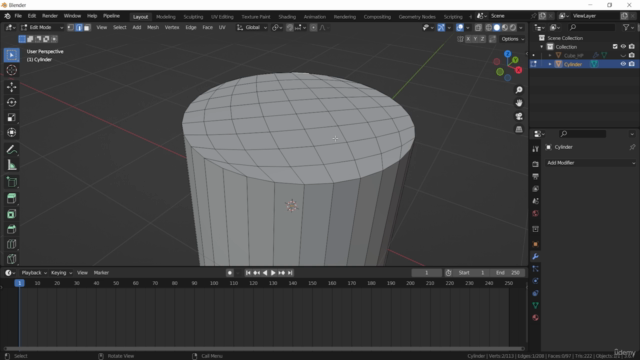
Task: Choose the Bevel tool
Action: tap(11, 229)
